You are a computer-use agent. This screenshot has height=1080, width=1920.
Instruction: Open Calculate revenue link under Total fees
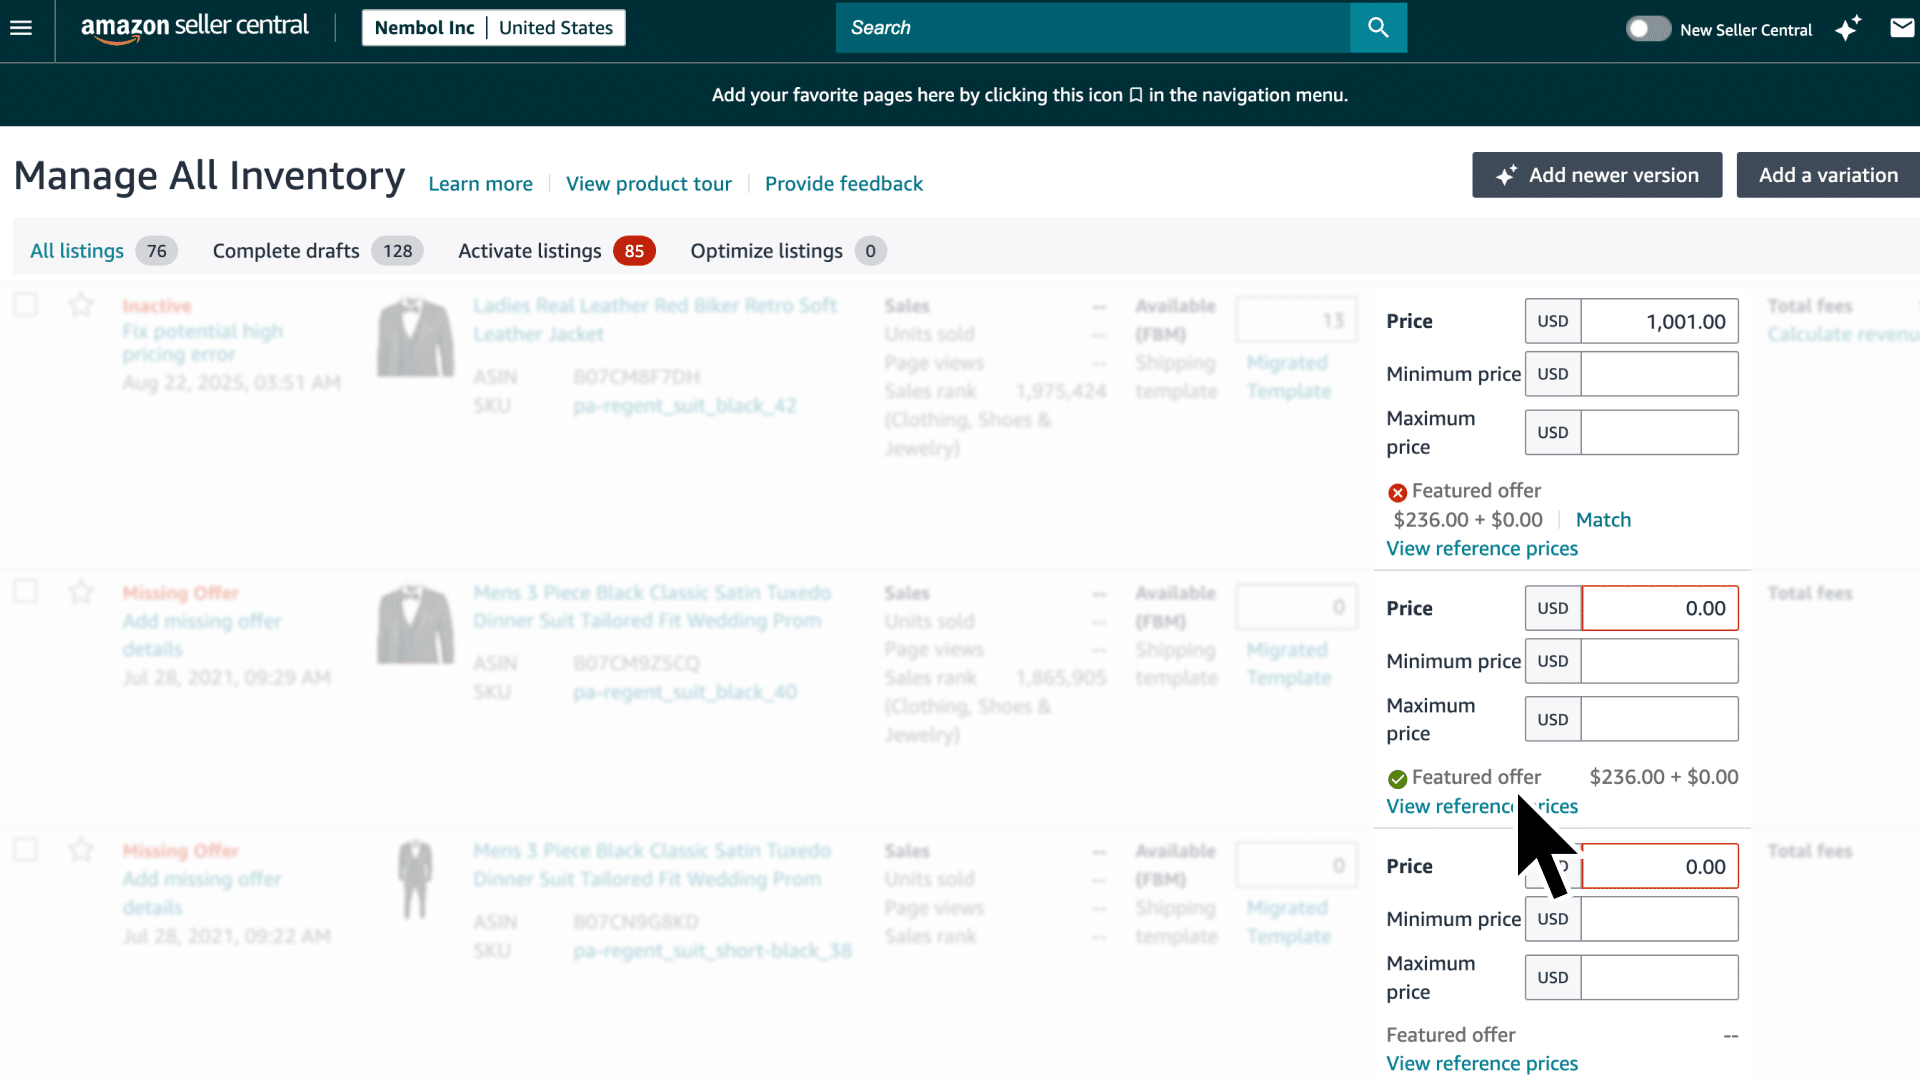click(1843, 334)
